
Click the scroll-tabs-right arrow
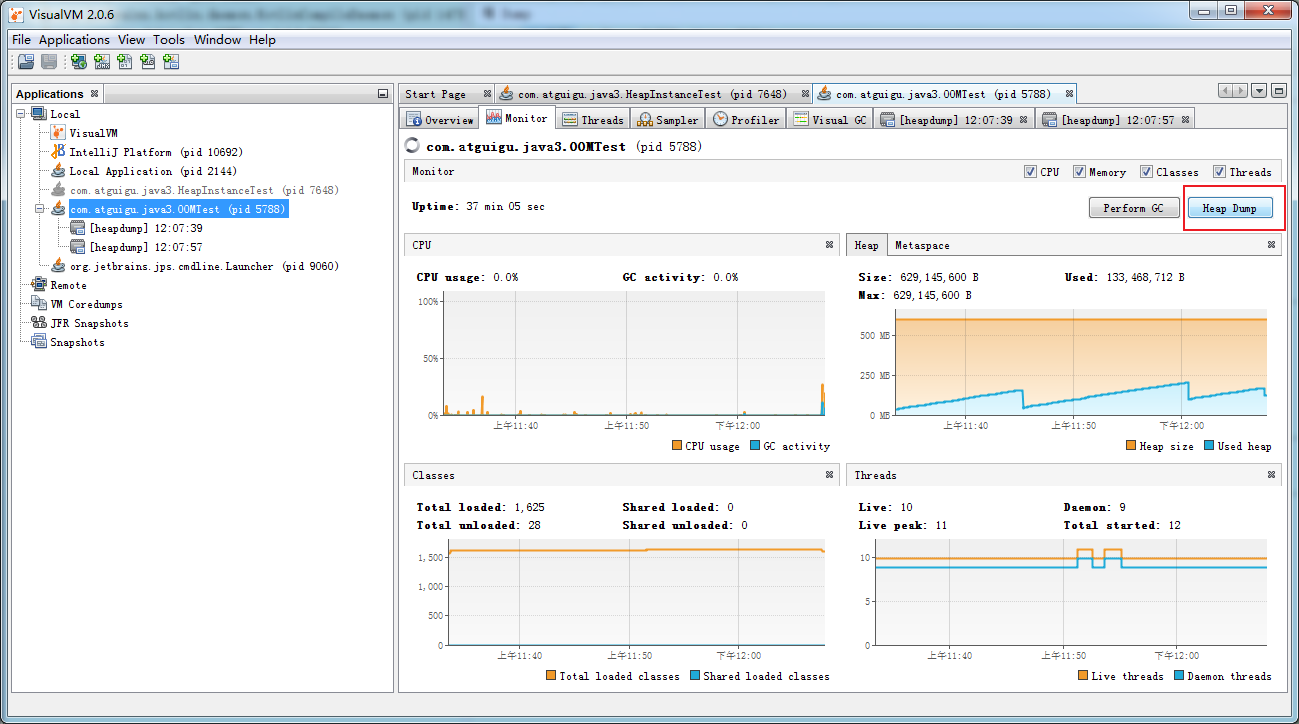coord(1240,90)
